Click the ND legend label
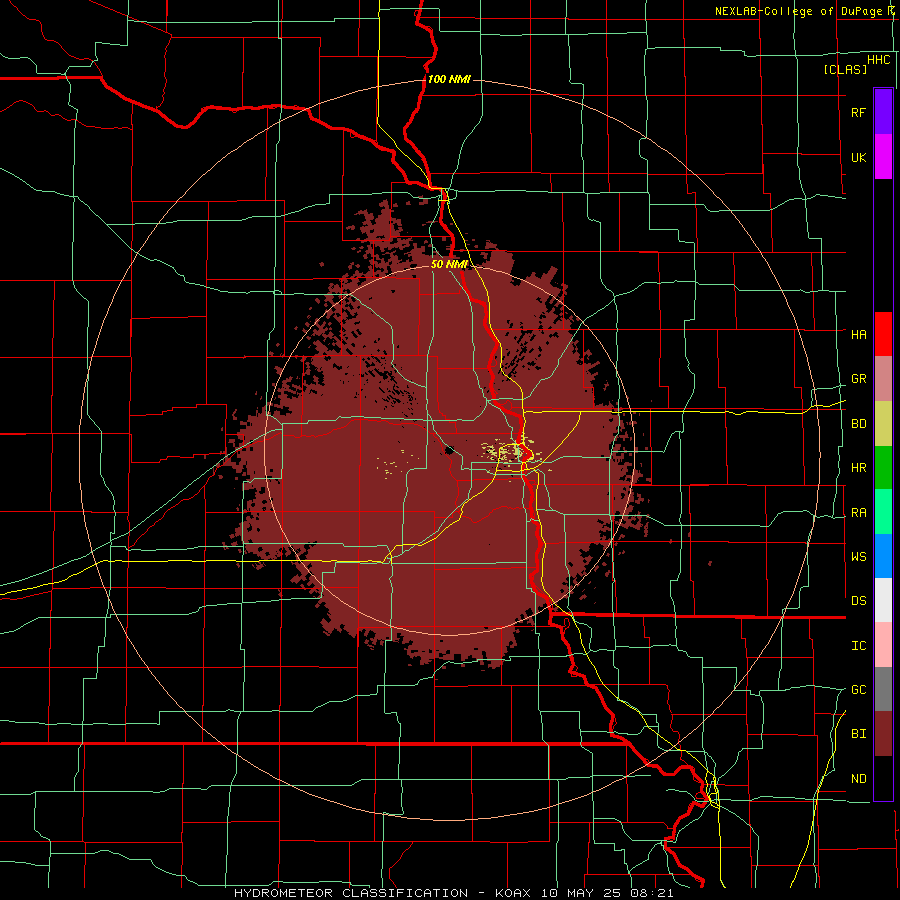900x900 pixels. point(858,779)
